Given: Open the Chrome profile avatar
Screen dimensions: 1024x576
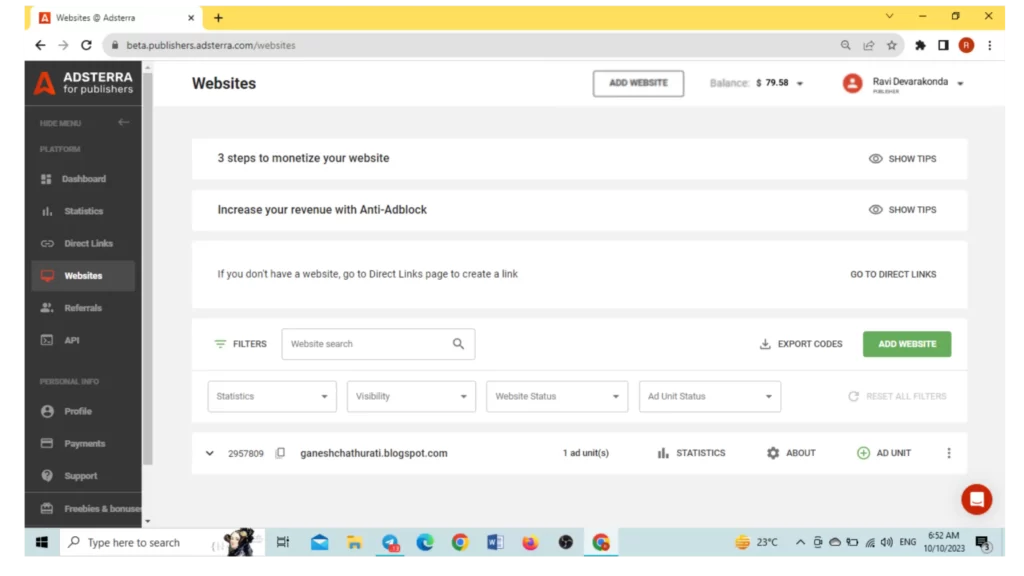Looking at the screenshot, I should [966, 45].
